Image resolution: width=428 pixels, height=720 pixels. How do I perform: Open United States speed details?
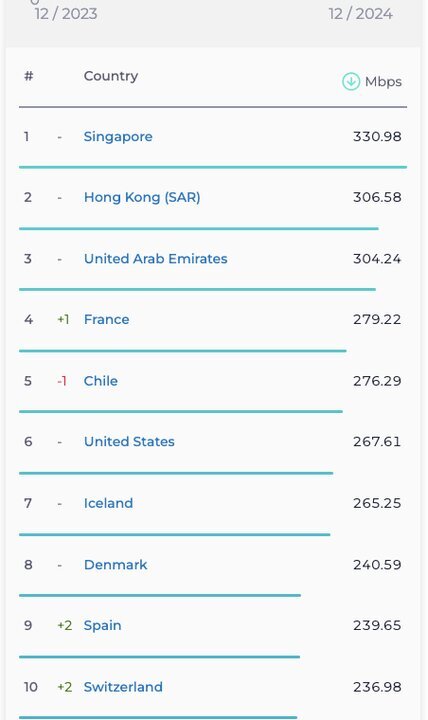129,442
